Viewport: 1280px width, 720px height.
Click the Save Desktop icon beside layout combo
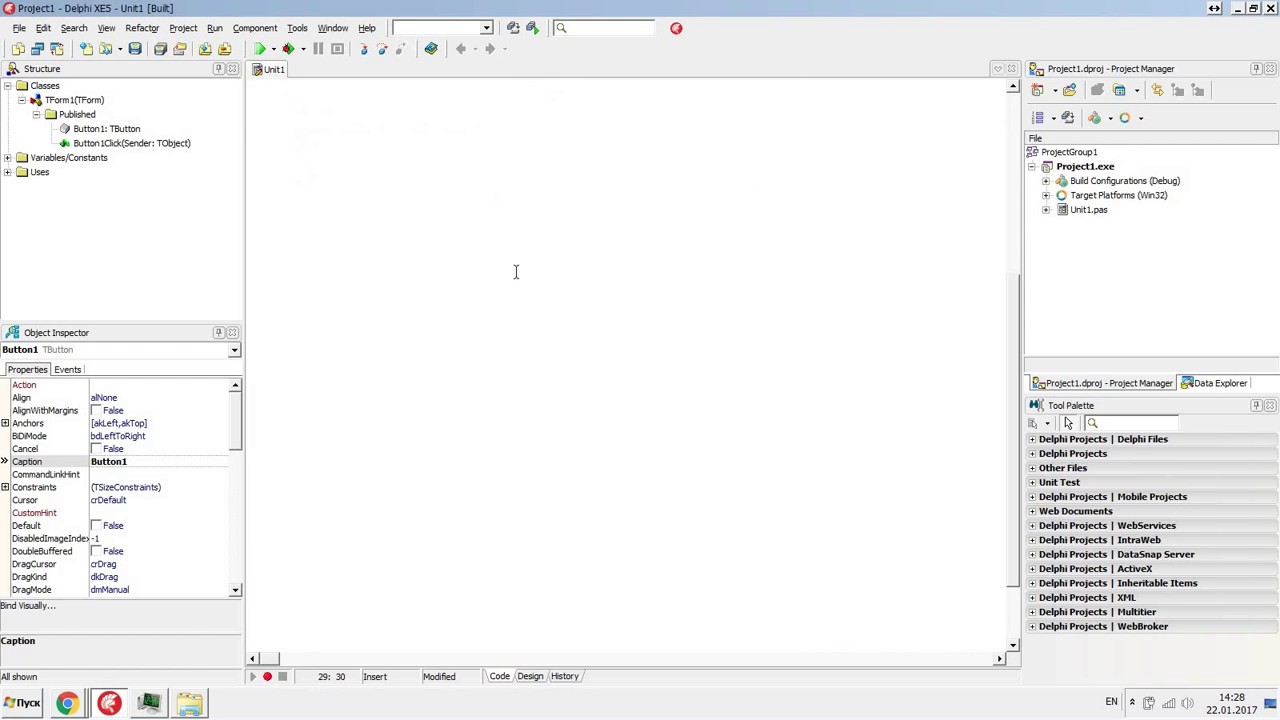[513, 28]
